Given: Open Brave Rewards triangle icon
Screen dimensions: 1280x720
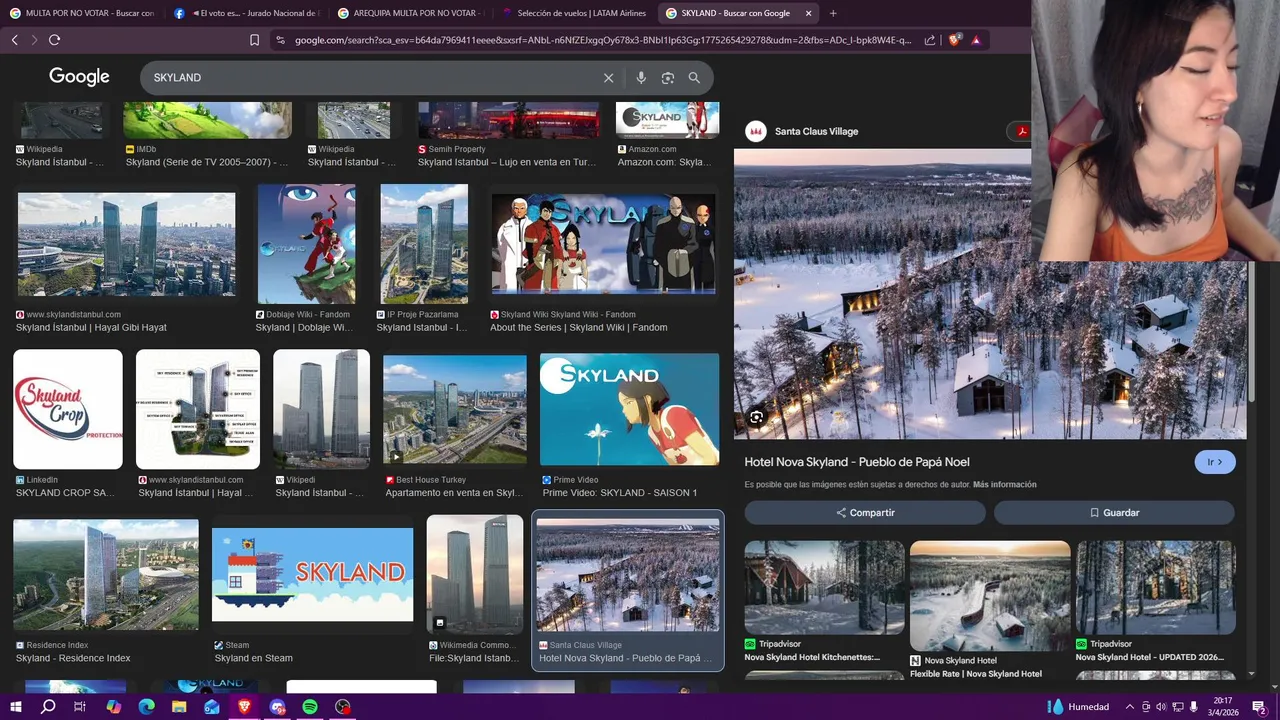Looking at the screenshot, I should click(x=976, y=40).
